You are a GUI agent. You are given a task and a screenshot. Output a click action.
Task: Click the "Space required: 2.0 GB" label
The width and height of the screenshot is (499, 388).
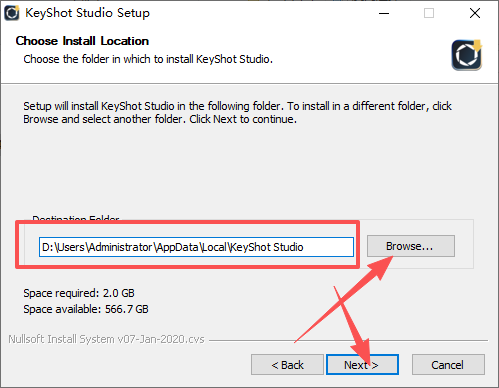[79, 293]
